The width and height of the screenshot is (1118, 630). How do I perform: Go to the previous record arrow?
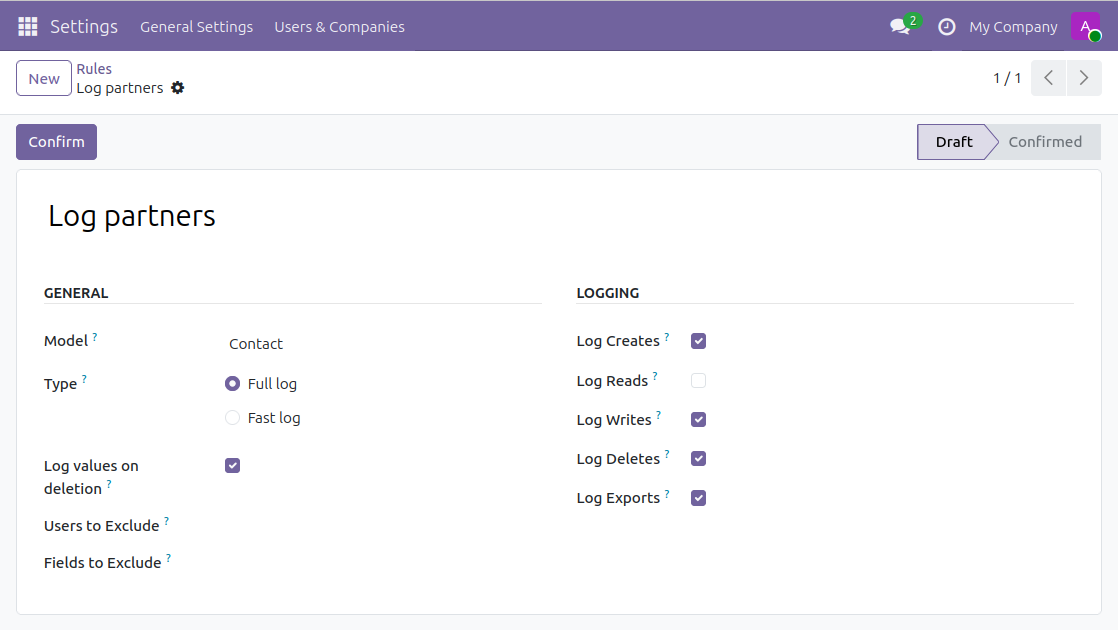(1048, 78)
